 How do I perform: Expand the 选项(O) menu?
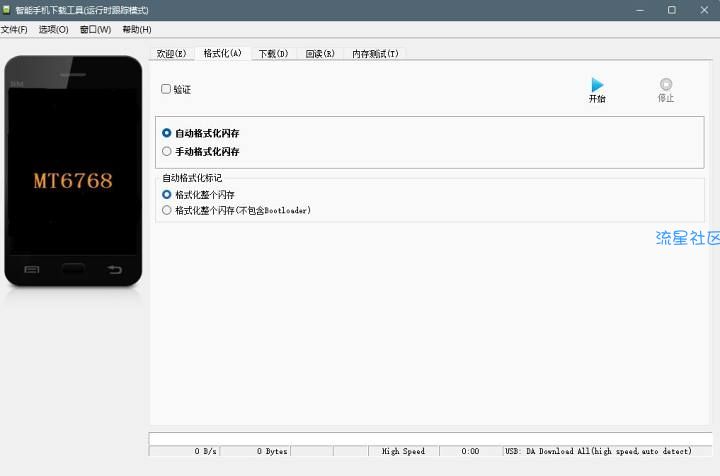[53, 30]
